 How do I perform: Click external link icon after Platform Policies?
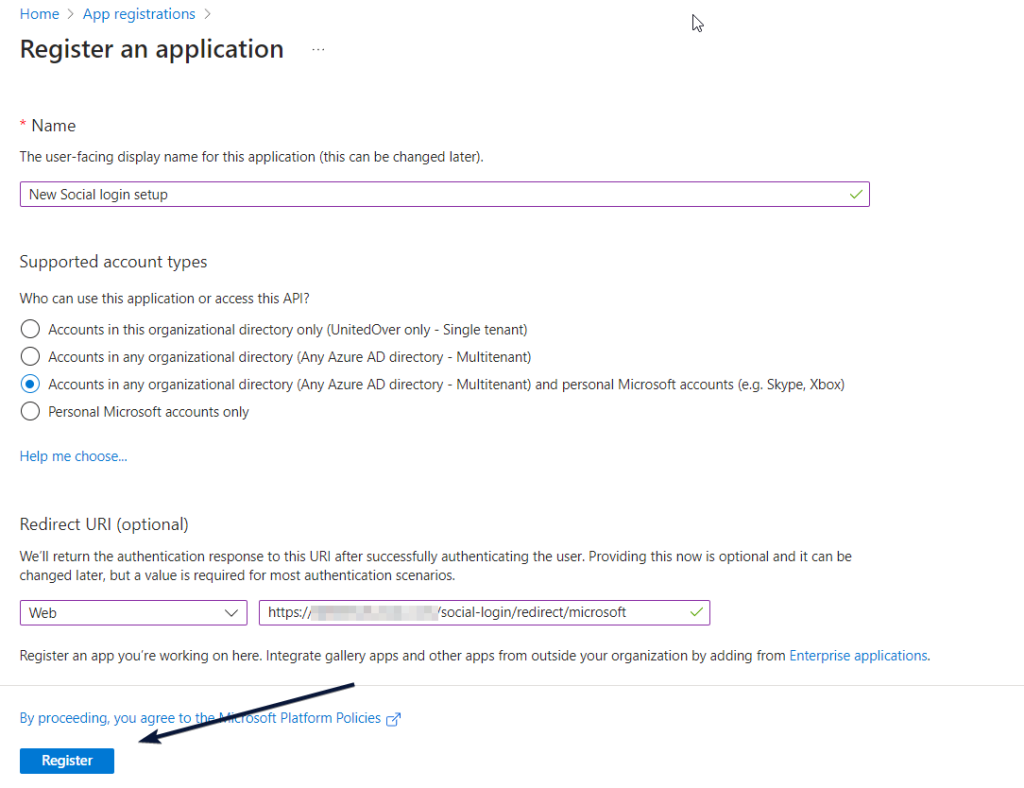(393, 719)
